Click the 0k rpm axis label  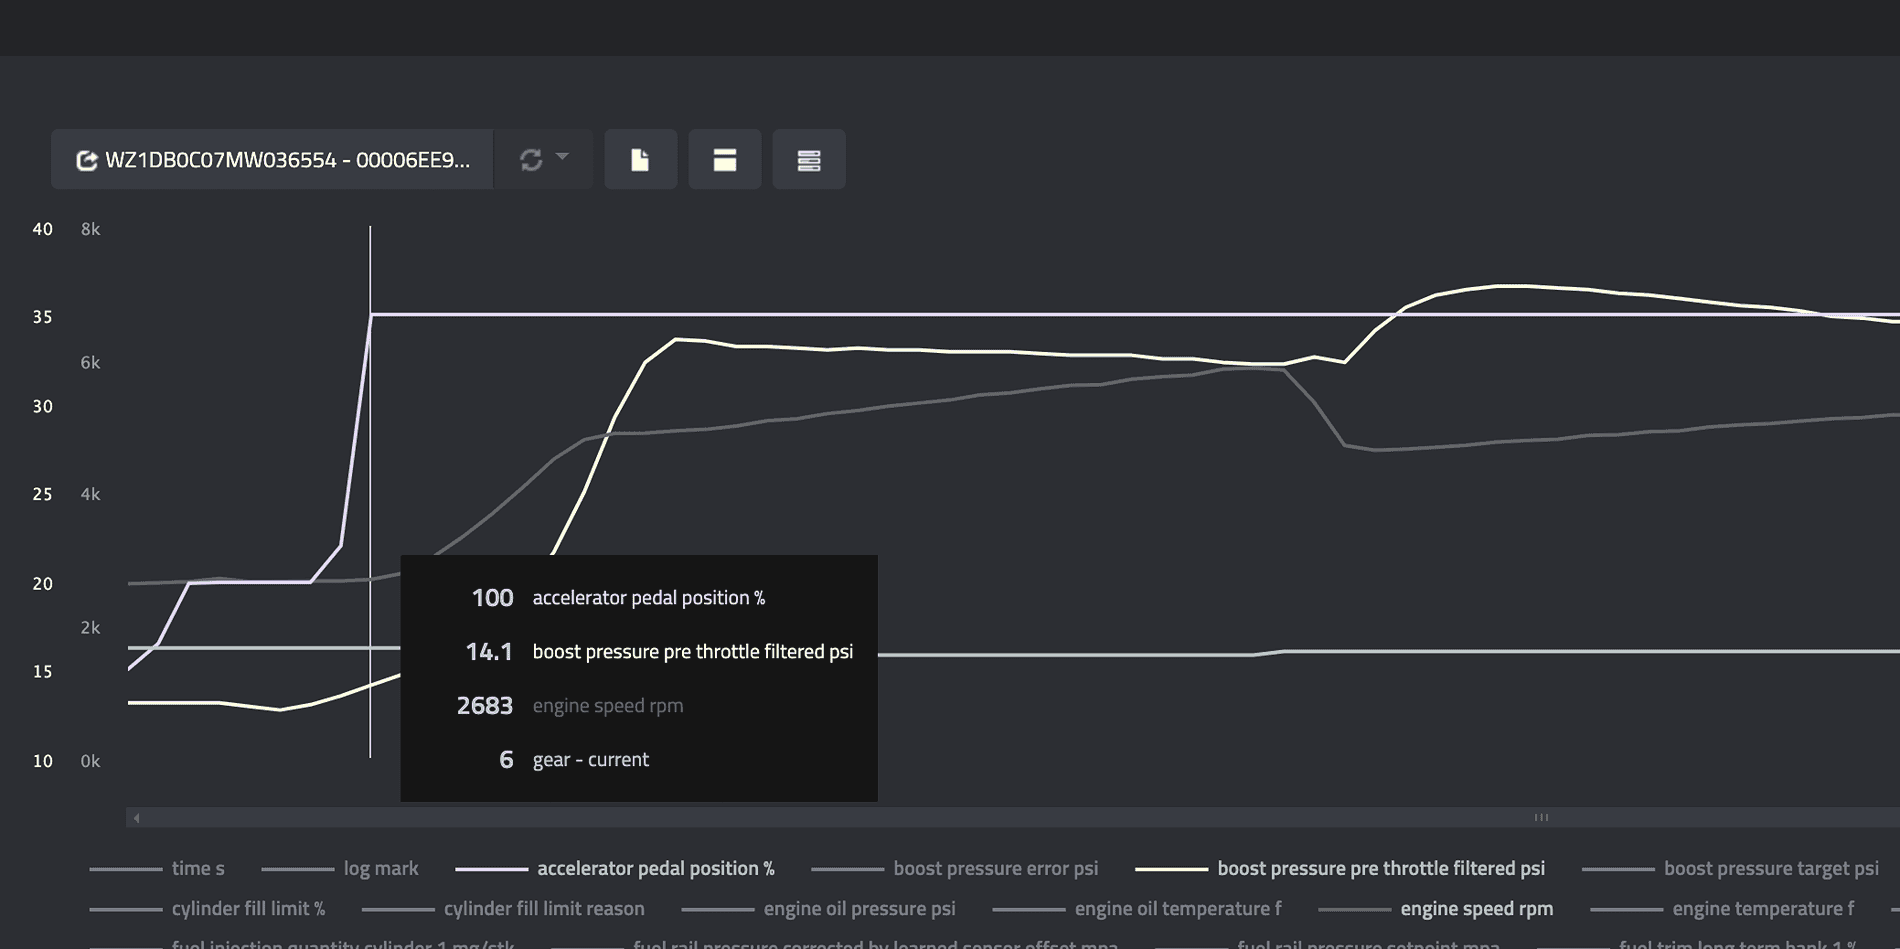click(x=90, y=761)
